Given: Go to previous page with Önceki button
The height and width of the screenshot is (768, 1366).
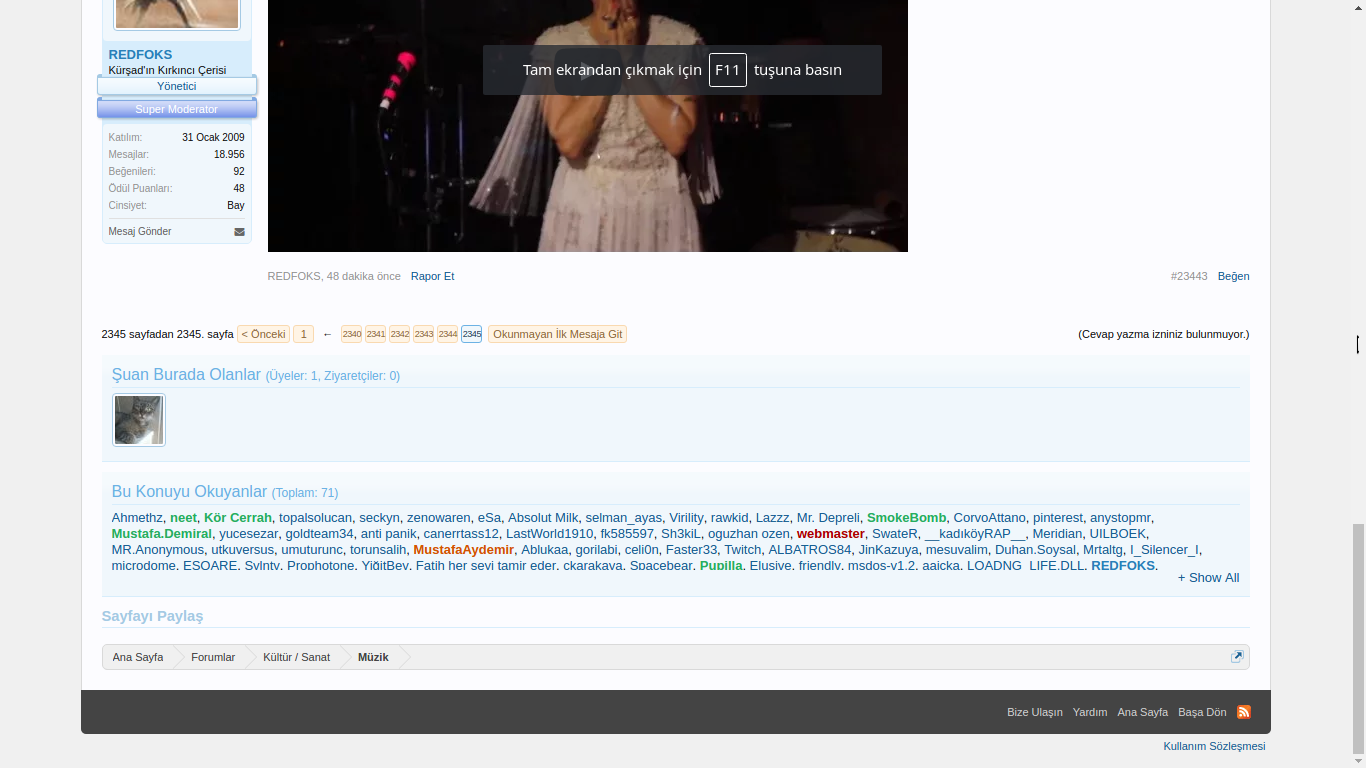Looking at the screenshot, I should 263,334.
